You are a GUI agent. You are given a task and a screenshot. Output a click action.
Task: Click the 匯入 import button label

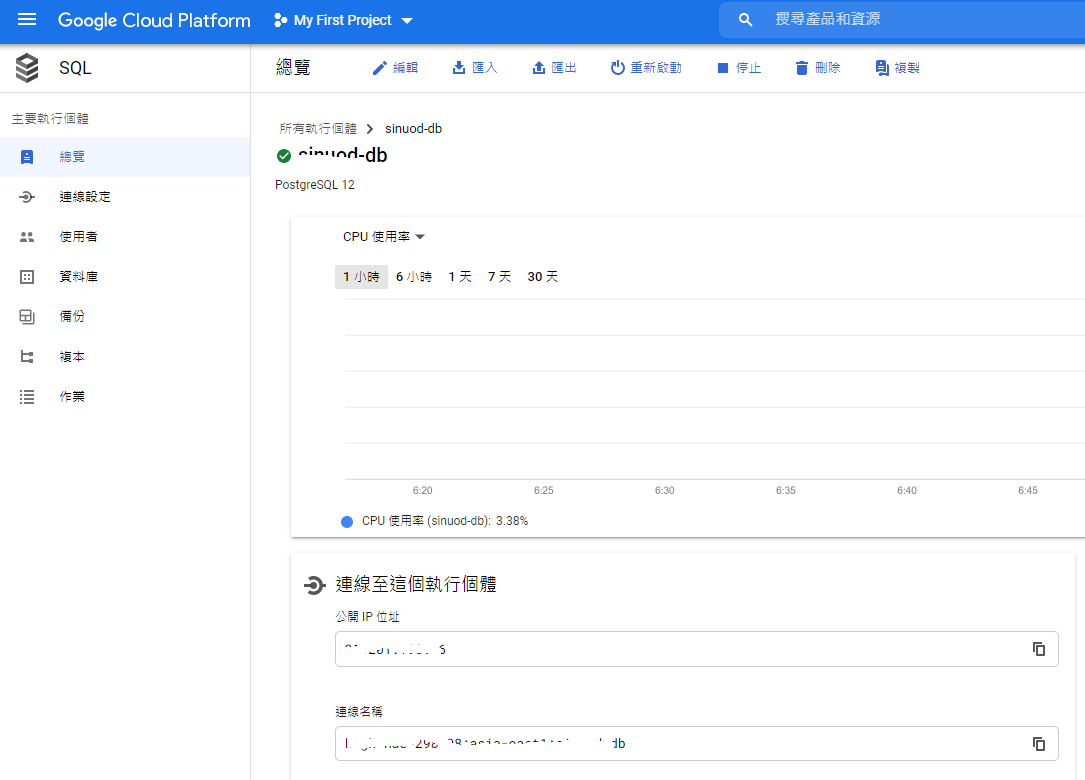pos(484,68)
